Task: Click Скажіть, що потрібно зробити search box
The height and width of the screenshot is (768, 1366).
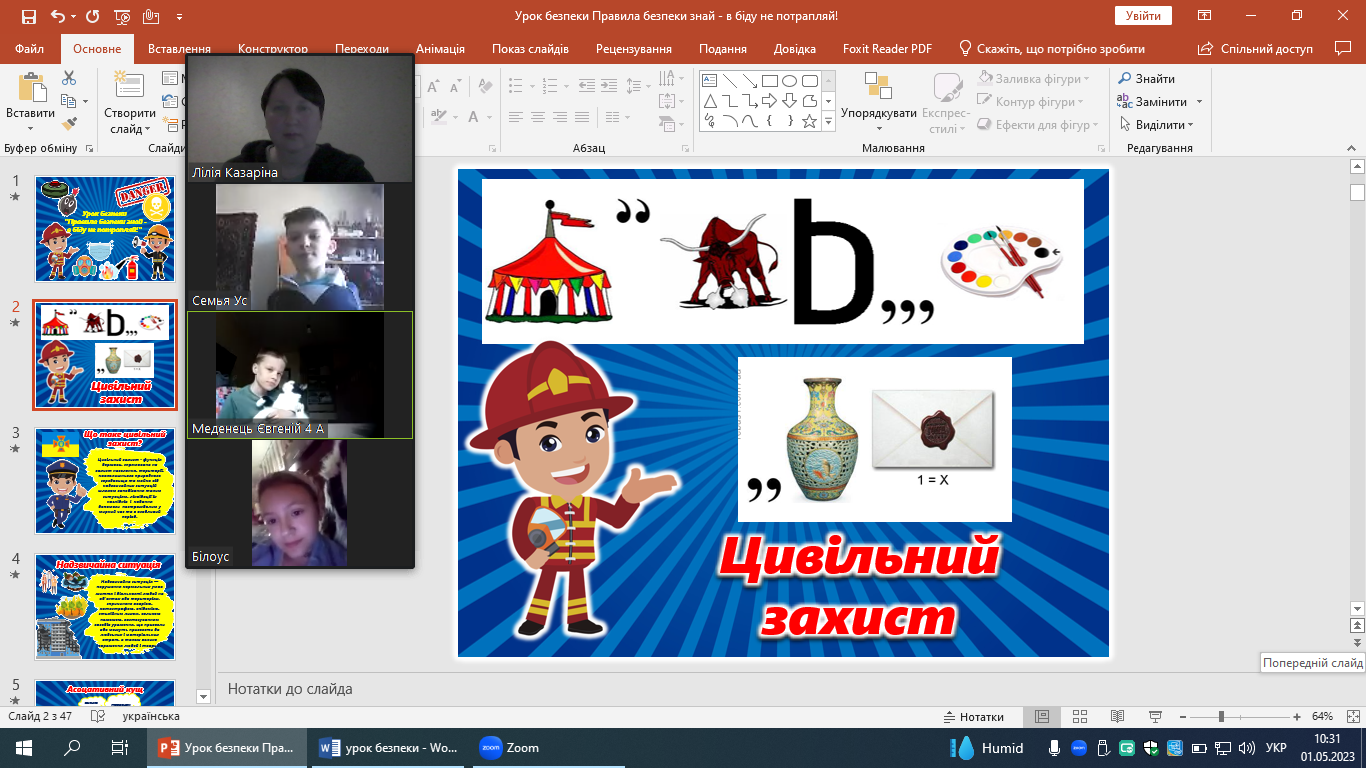Action: click(x=1051, y=49)
